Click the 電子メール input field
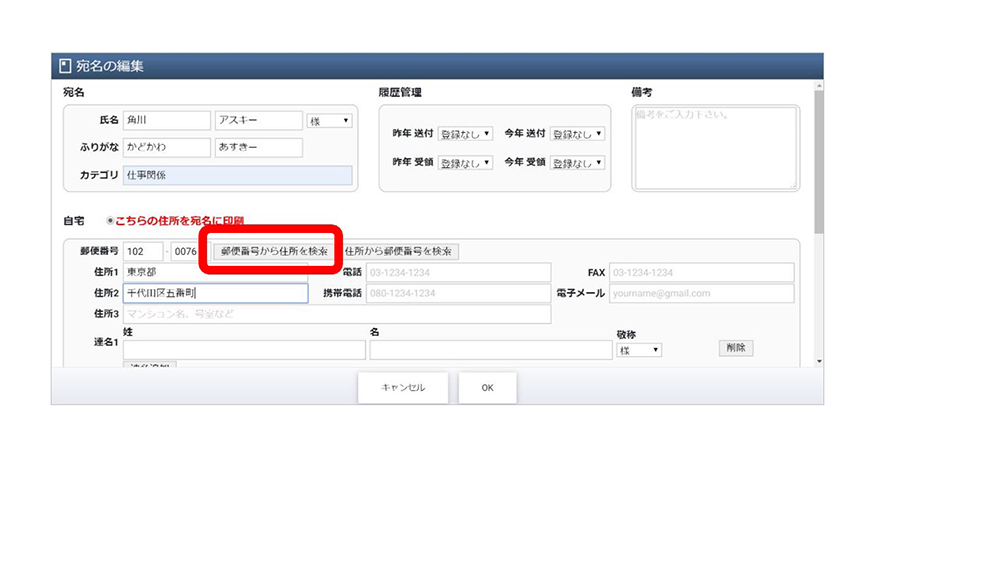 [x=700, y=294]
